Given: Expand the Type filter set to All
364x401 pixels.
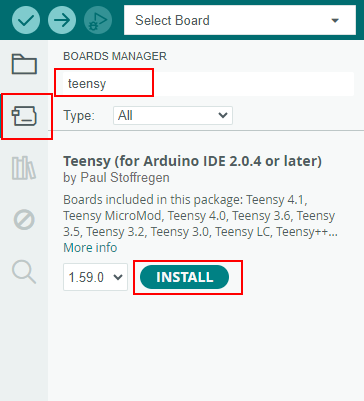Looking at the screenshot, I should pyautogui.click(x=173, y=115).
